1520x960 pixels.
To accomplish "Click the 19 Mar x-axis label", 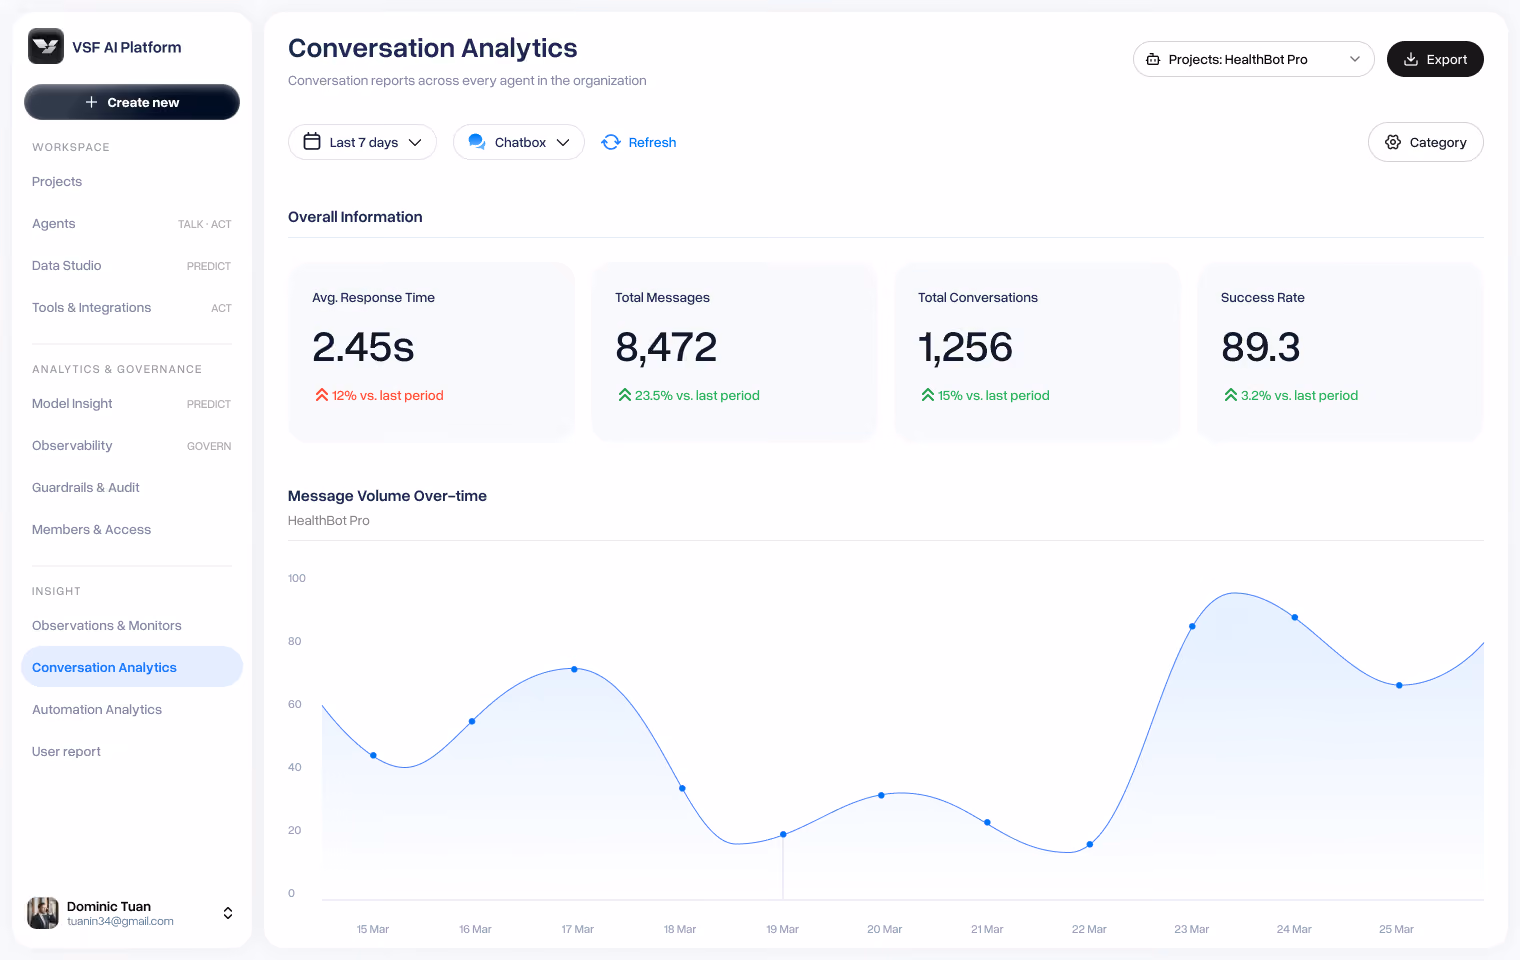I will 782,929.
